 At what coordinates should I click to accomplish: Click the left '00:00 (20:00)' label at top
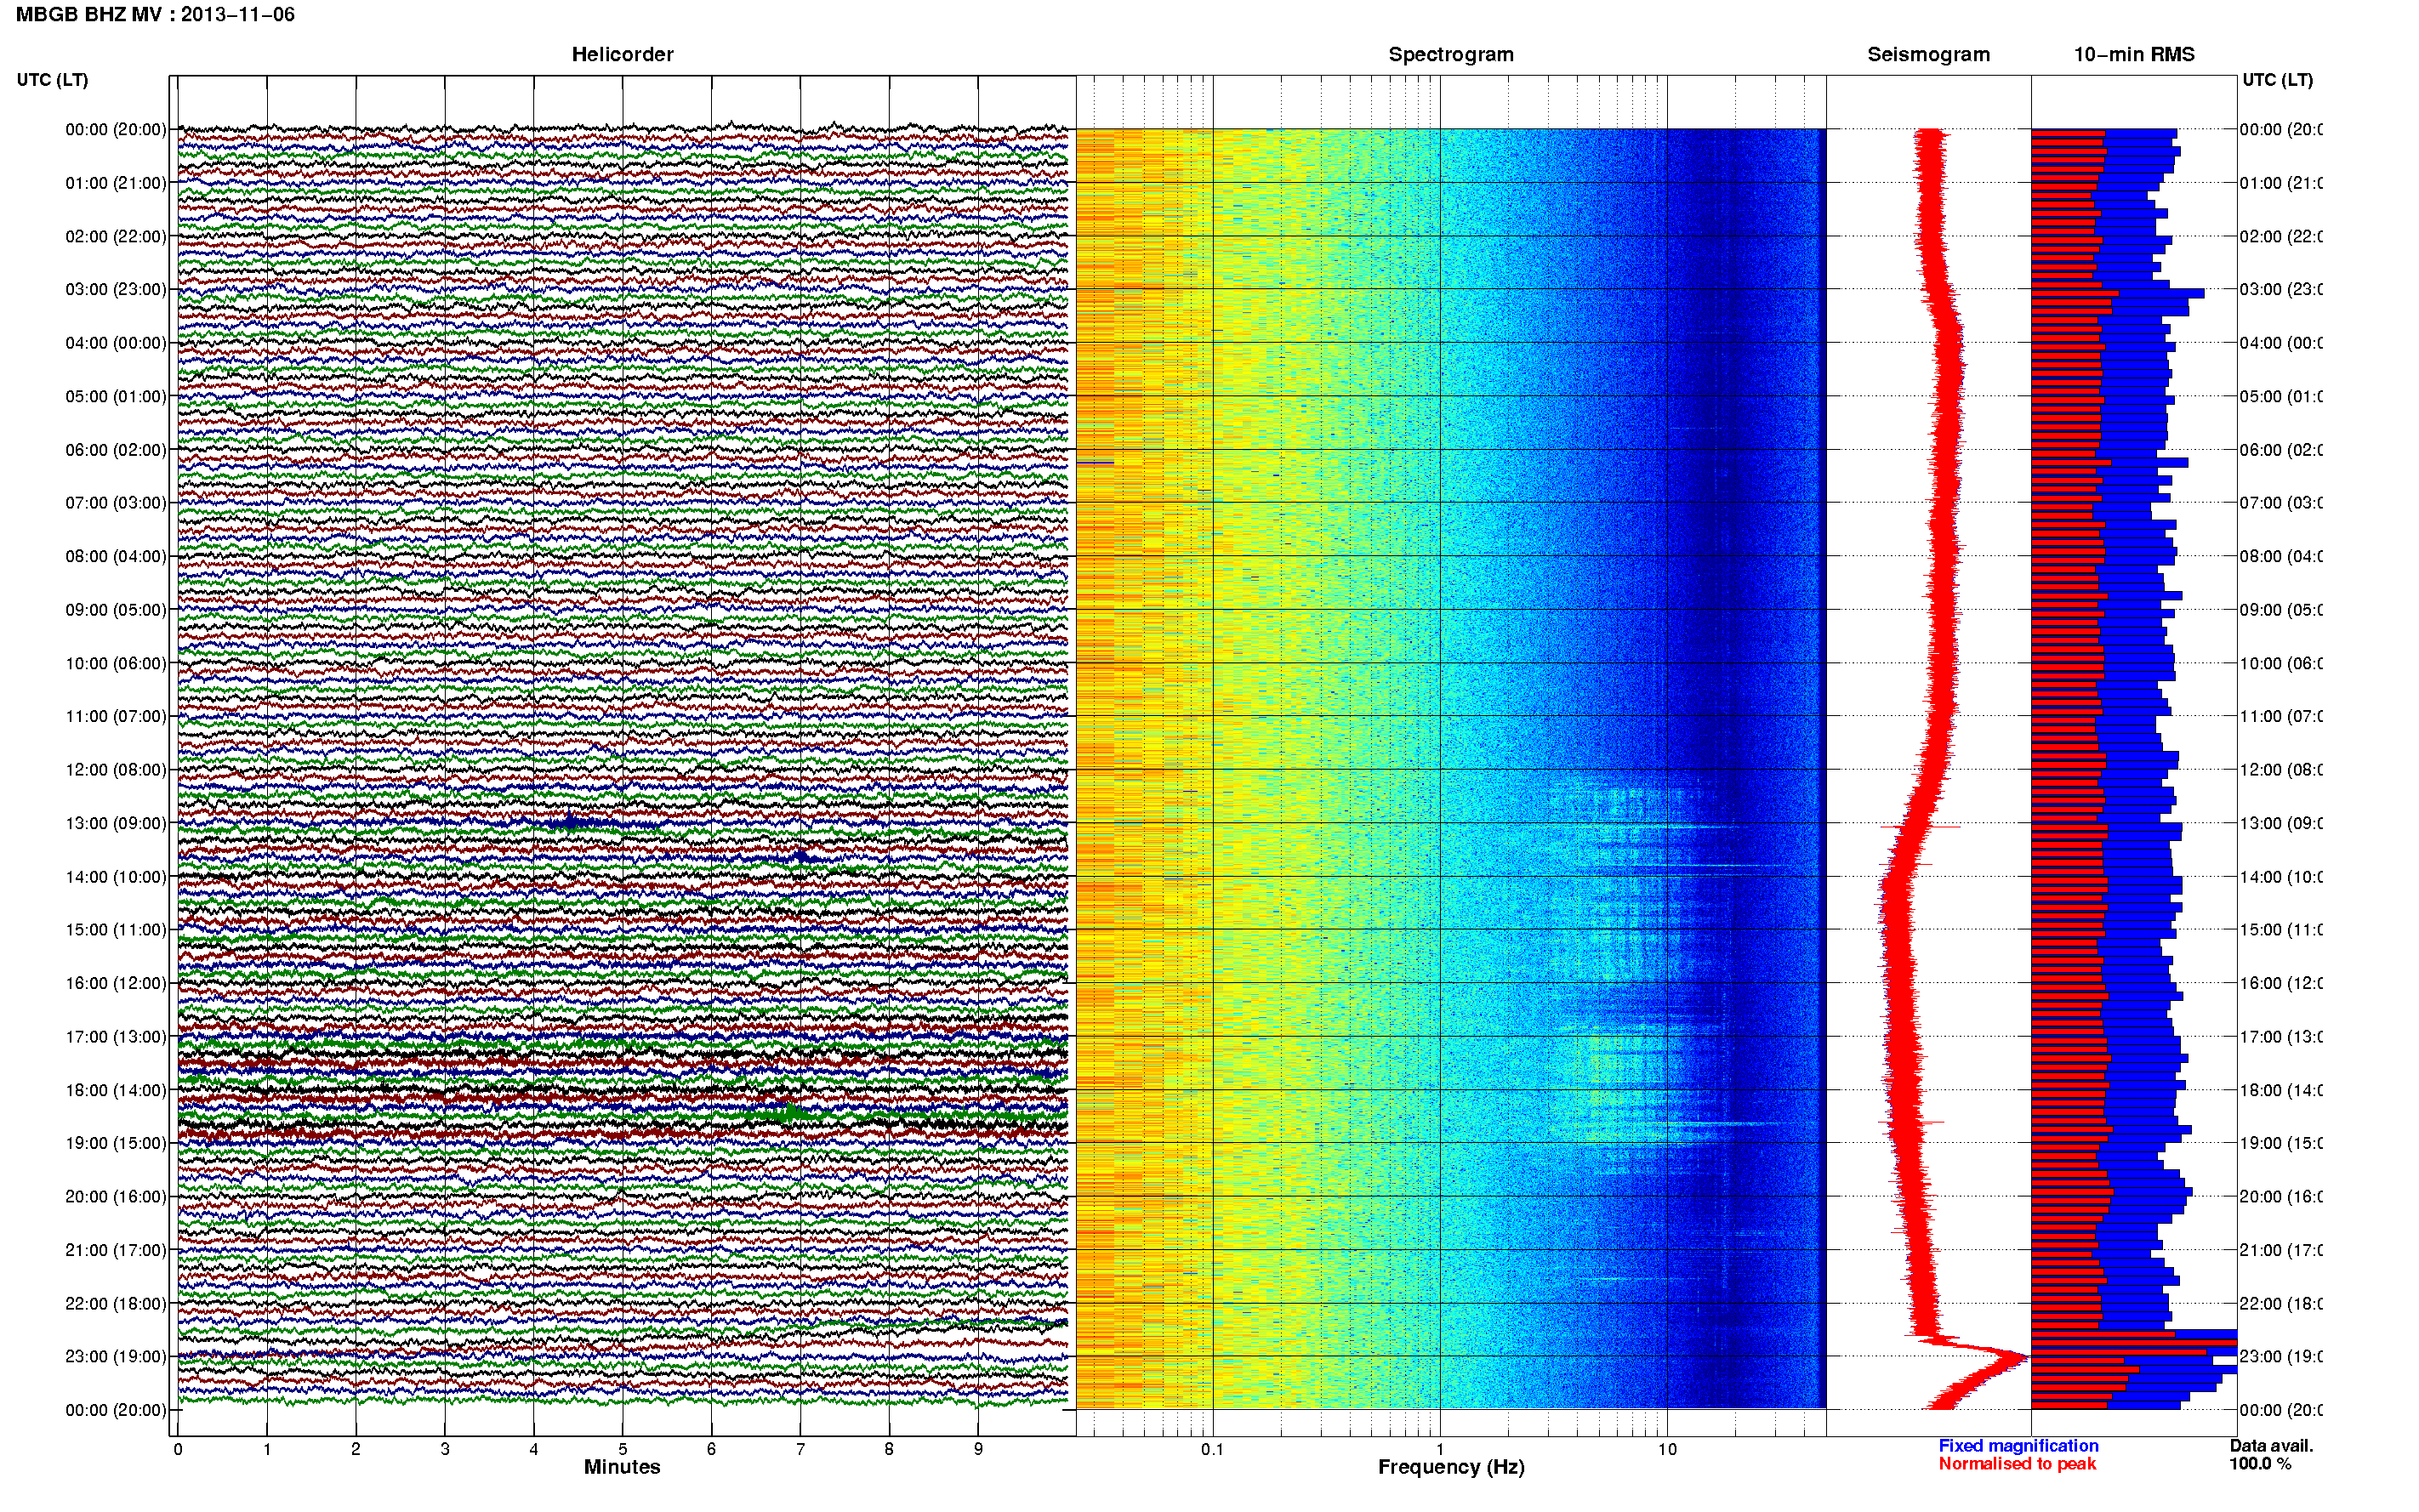pyautogui.click(x=116, y=129)
